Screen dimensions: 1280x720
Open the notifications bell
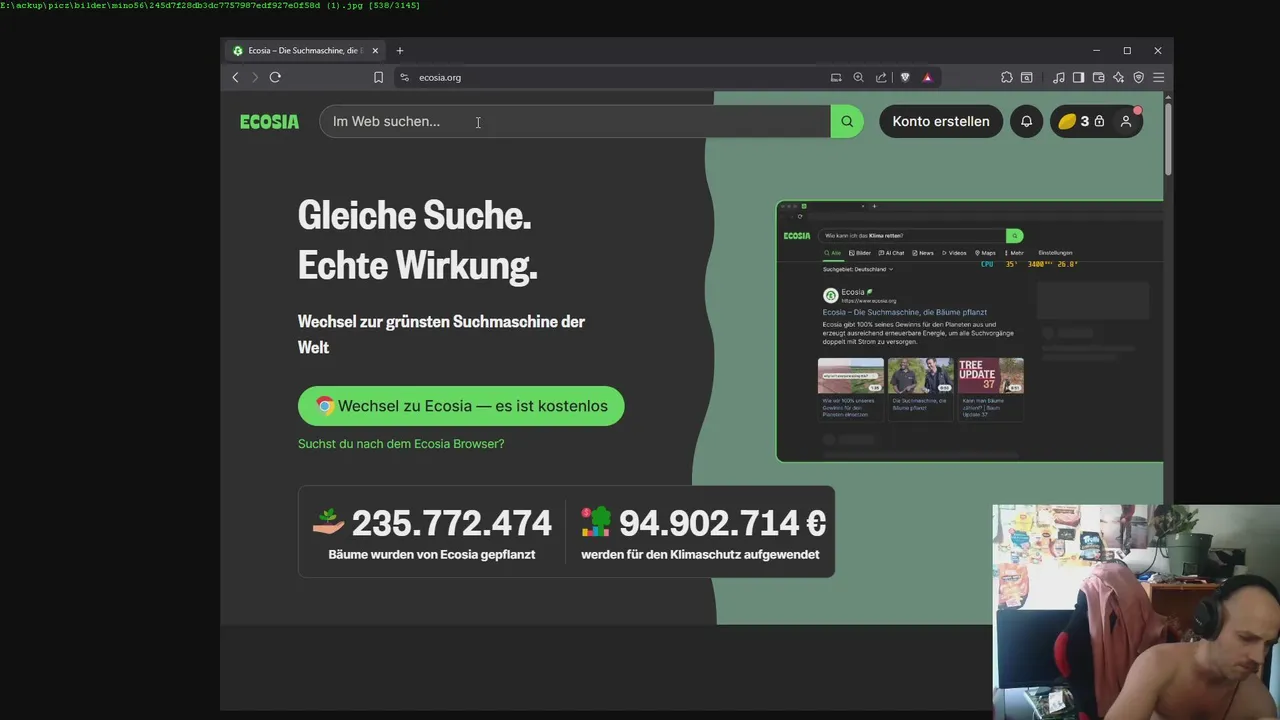coord(1026,121)
